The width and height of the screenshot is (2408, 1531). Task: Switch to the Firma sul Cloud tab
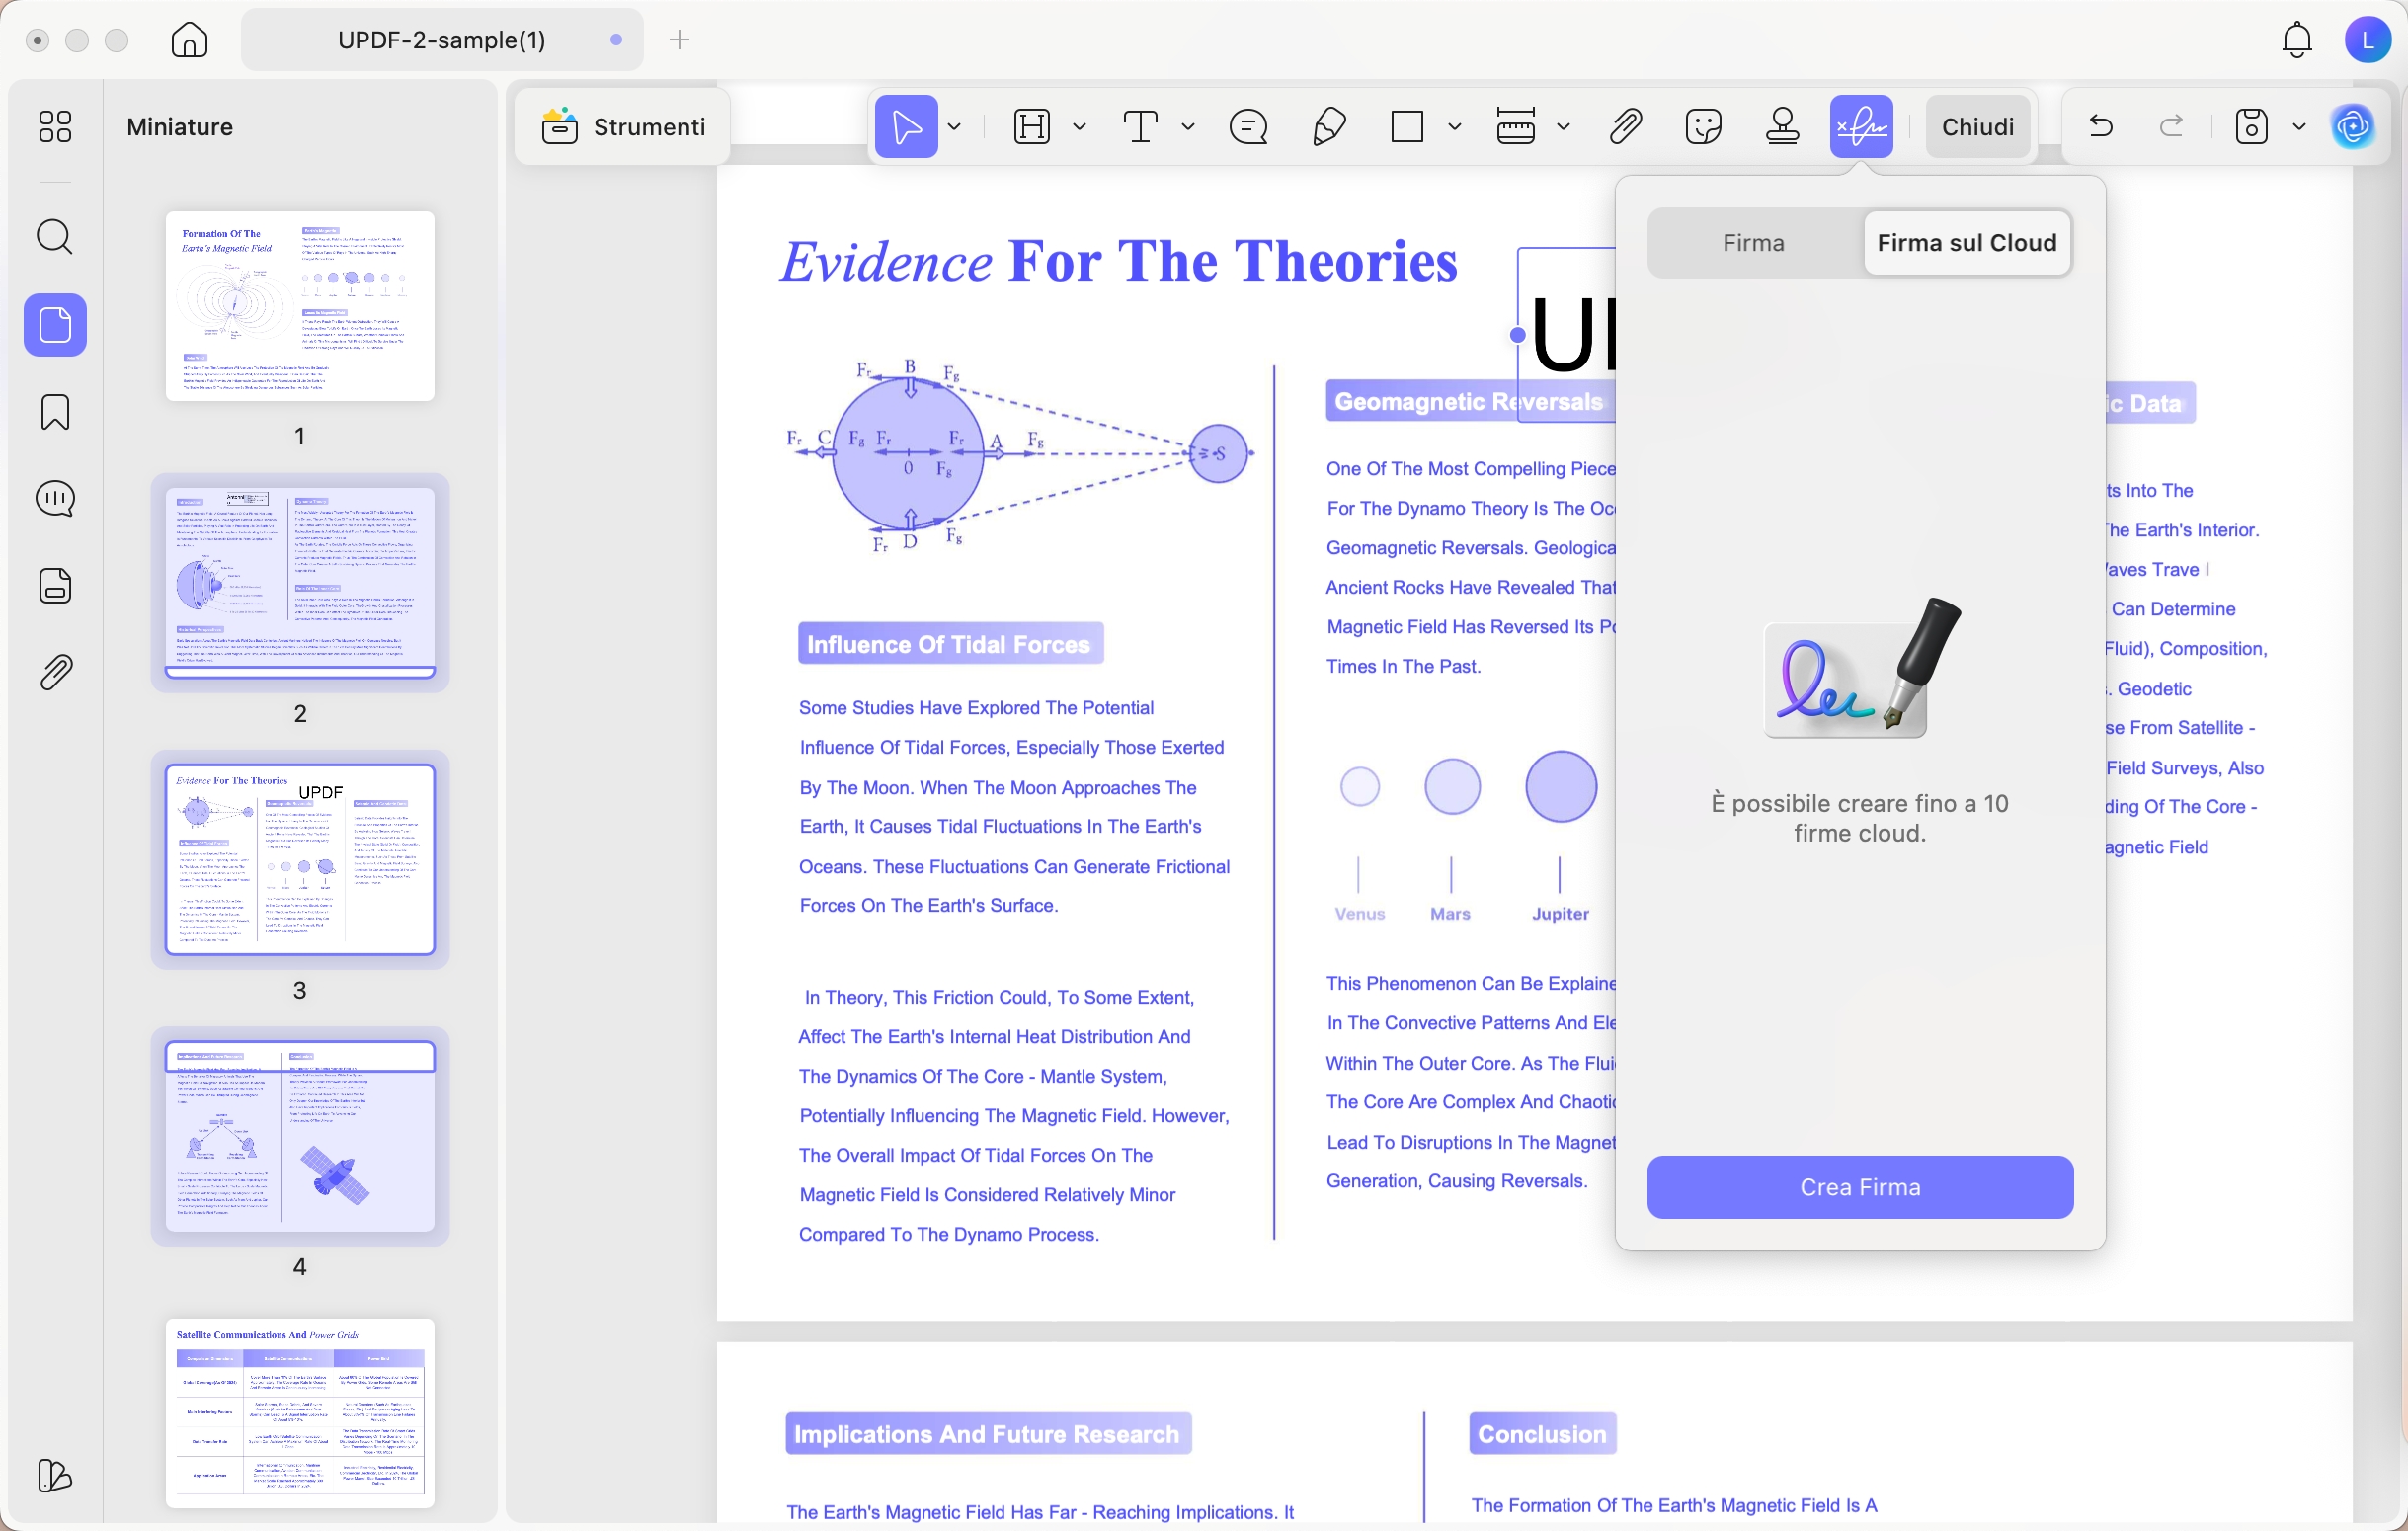1967,243
